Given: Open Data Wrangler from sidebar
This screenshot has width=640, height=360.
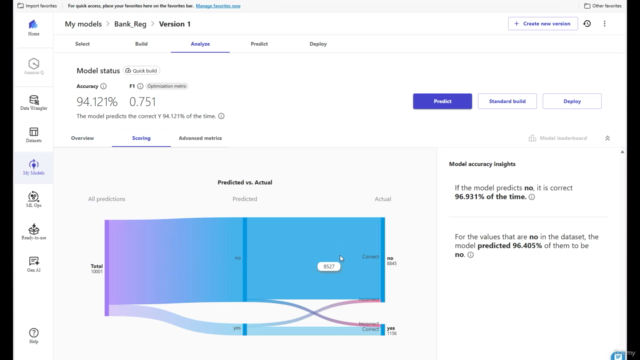Looking at the screenshot, I should [x=33, y=102].
